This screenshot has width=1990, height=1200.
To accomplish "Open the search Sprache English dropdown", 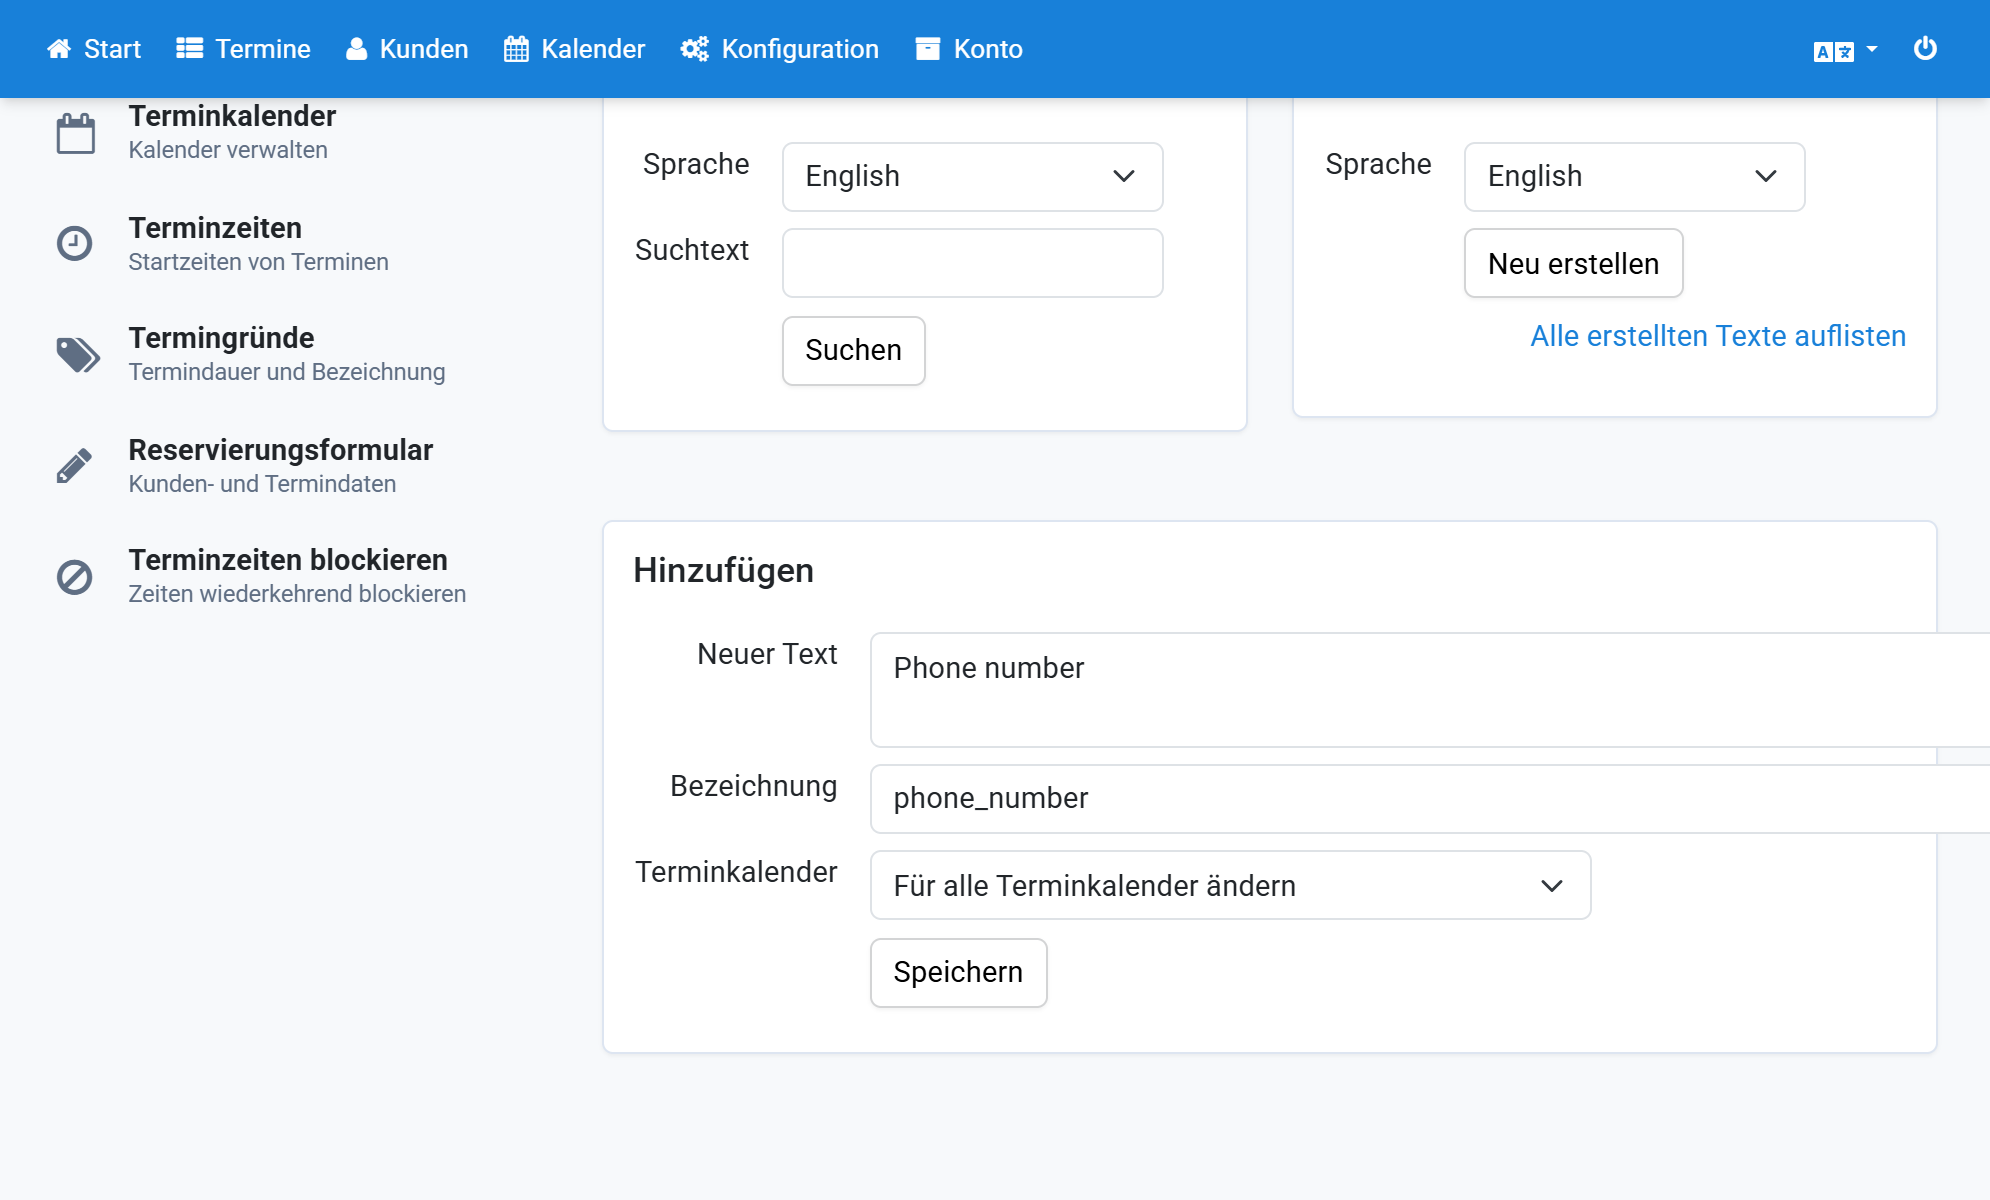I will [972, 177].
